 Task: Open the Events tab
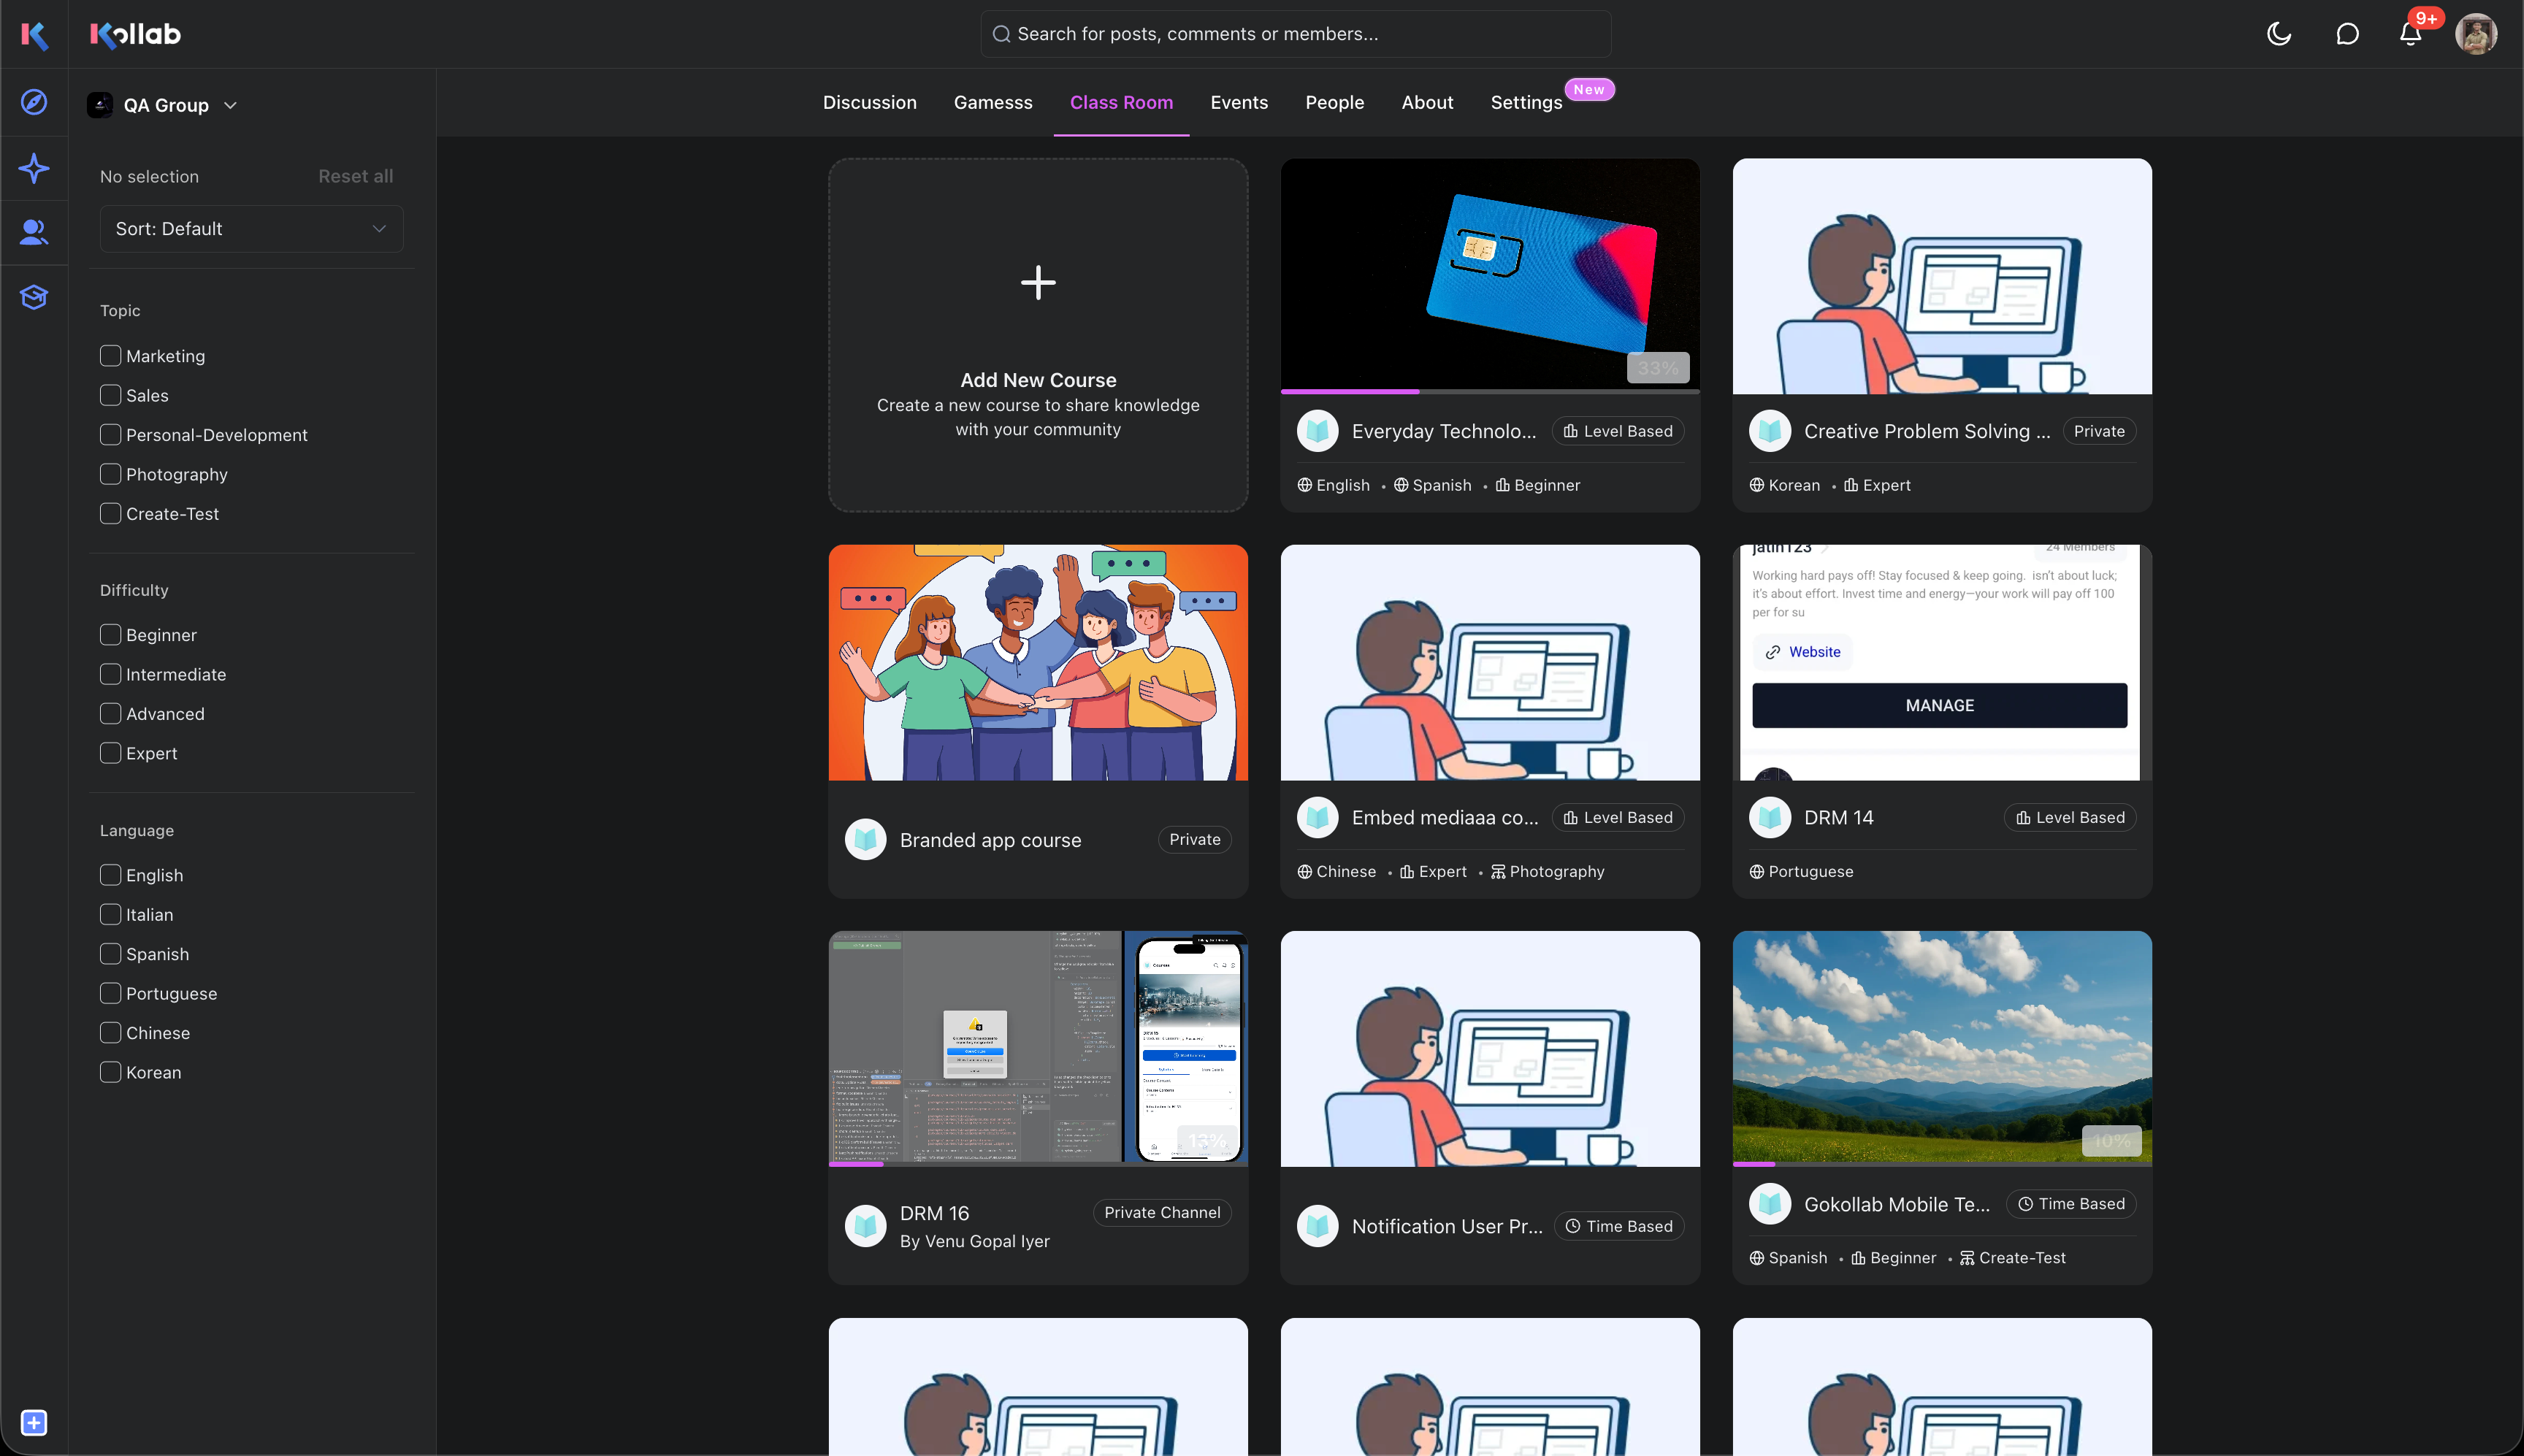[x=1238, y=102]
